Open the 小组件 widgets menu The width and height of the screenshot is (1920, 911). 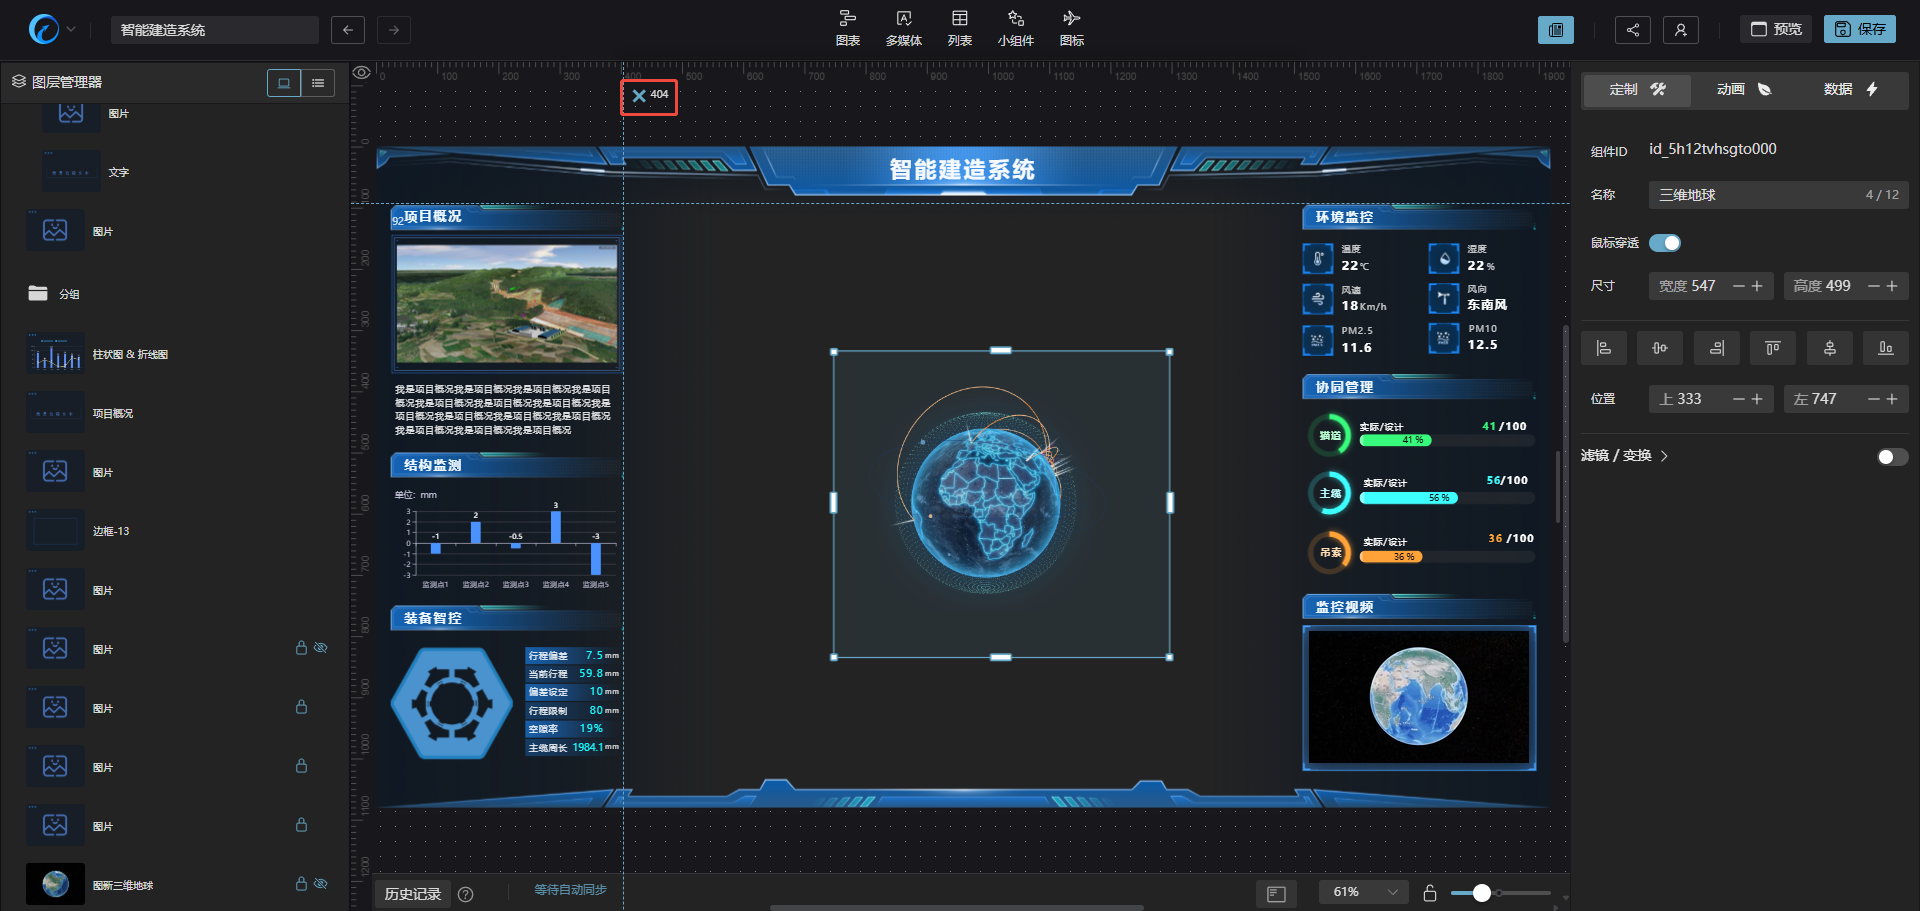click(1015, 28)
